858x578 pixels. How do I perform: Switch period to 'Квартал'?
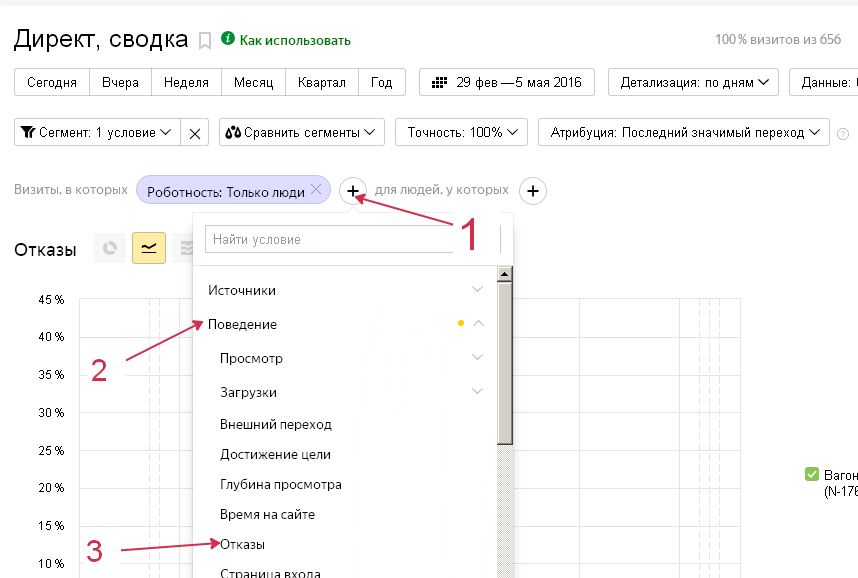(x=321, y=82)
